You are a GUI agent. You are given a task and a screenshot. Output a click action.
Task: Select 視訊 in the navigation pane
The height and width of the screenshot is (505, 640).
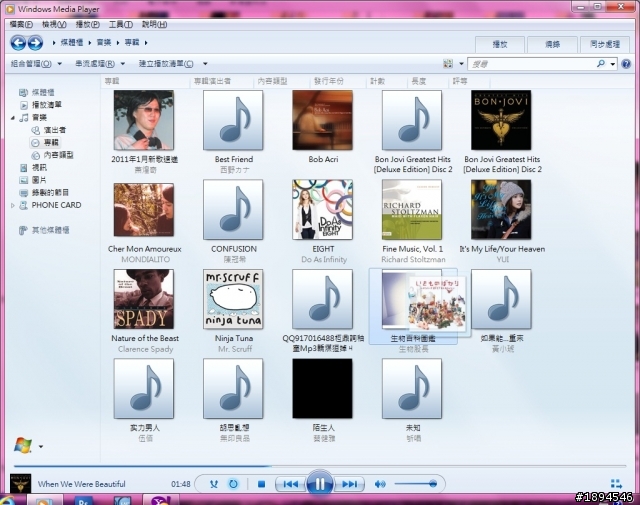[39, 168]
